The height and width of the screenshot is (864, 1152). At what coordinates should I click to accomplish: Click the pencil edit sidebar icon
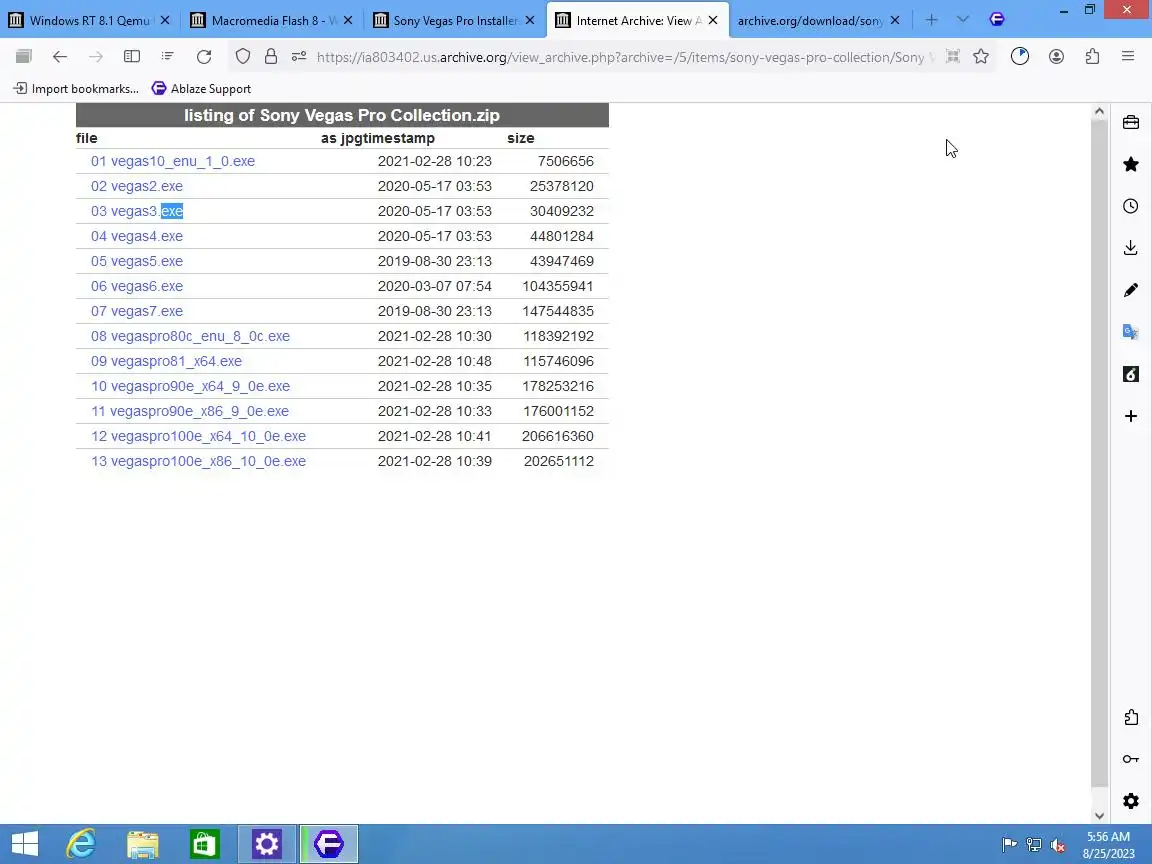click(1131, 290)
